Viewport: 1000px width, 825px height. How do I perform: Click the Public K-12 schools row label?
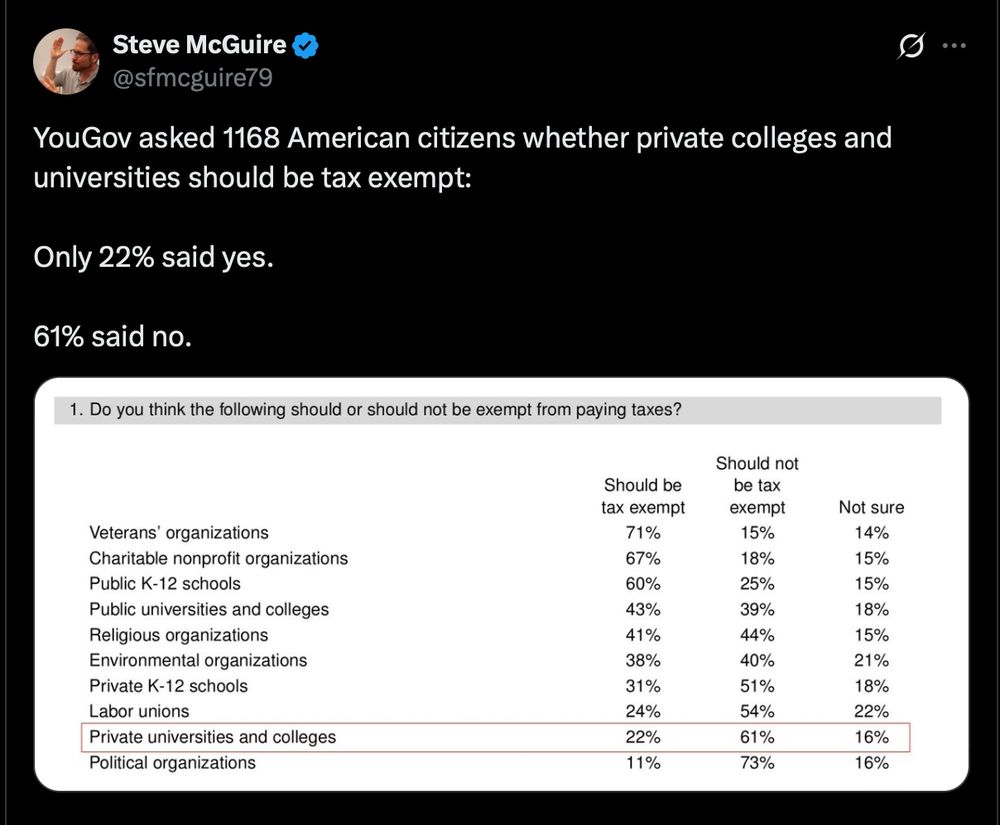(165, 584)
